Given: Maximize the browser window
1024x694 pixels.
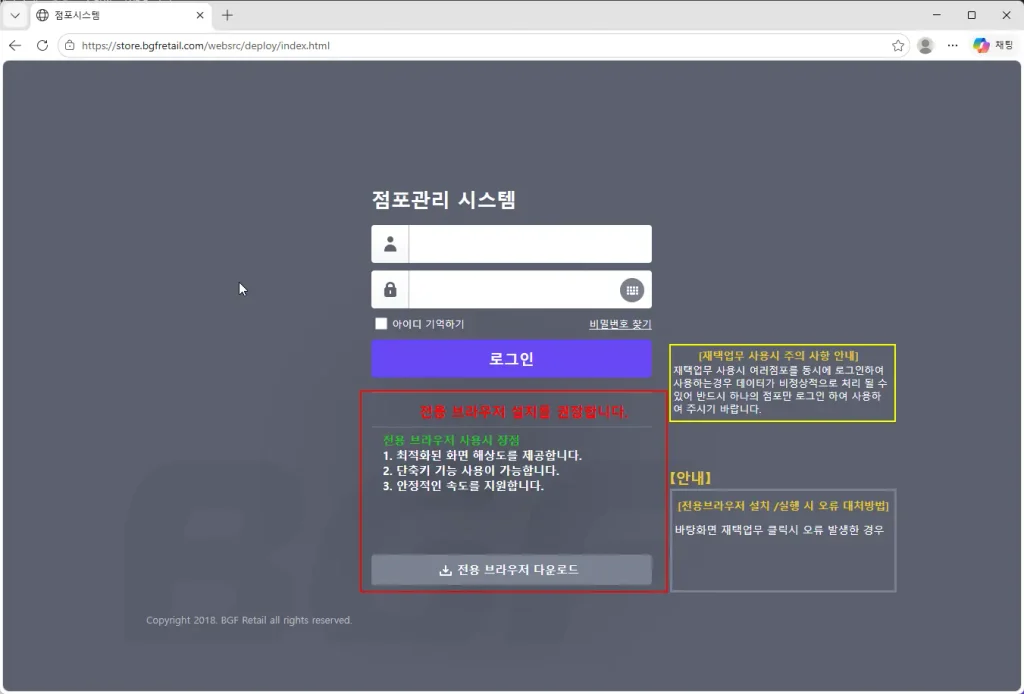Looking at the screenshot, I should (x=972, y=15).
